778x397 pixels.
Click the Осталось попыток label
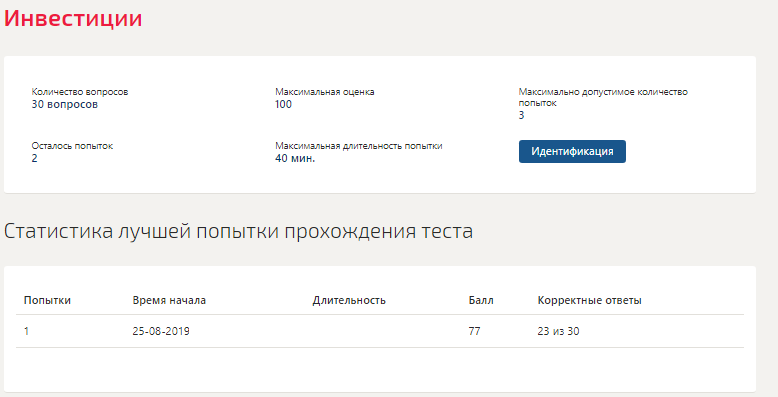[x=72, y=146]
